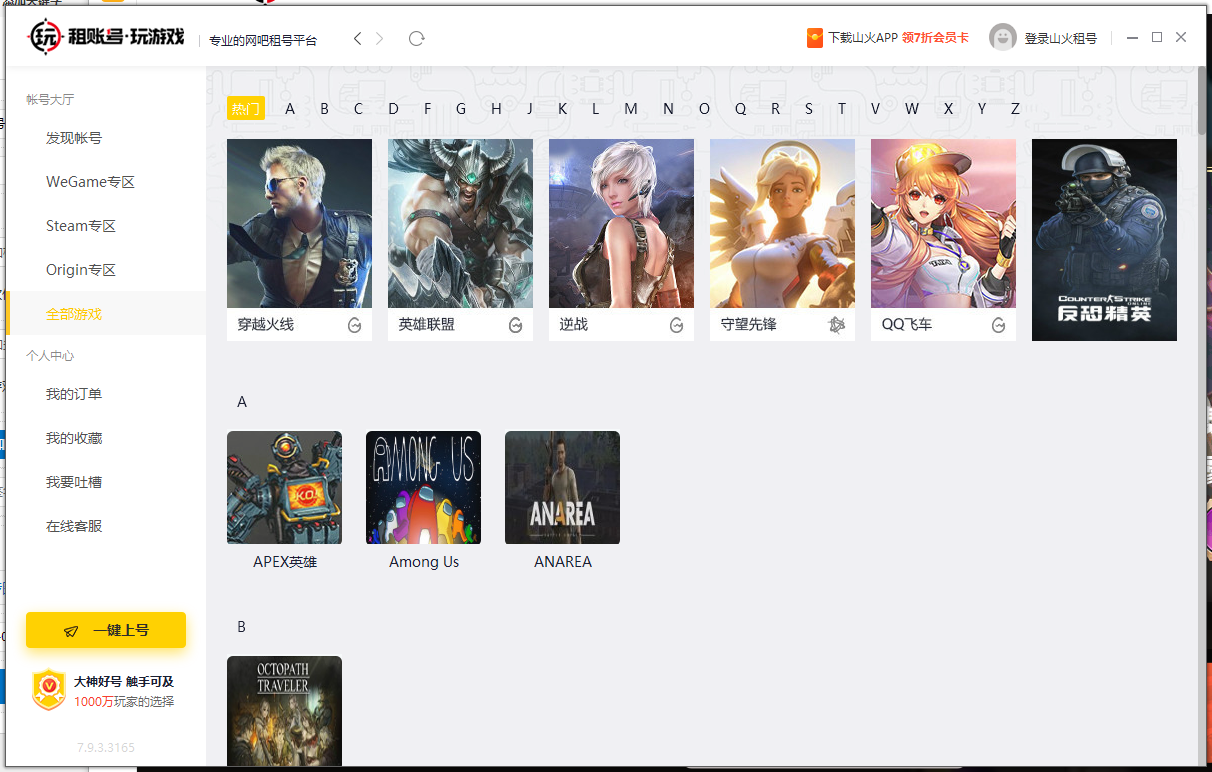Minimize the window

(x=1133, y=38)
